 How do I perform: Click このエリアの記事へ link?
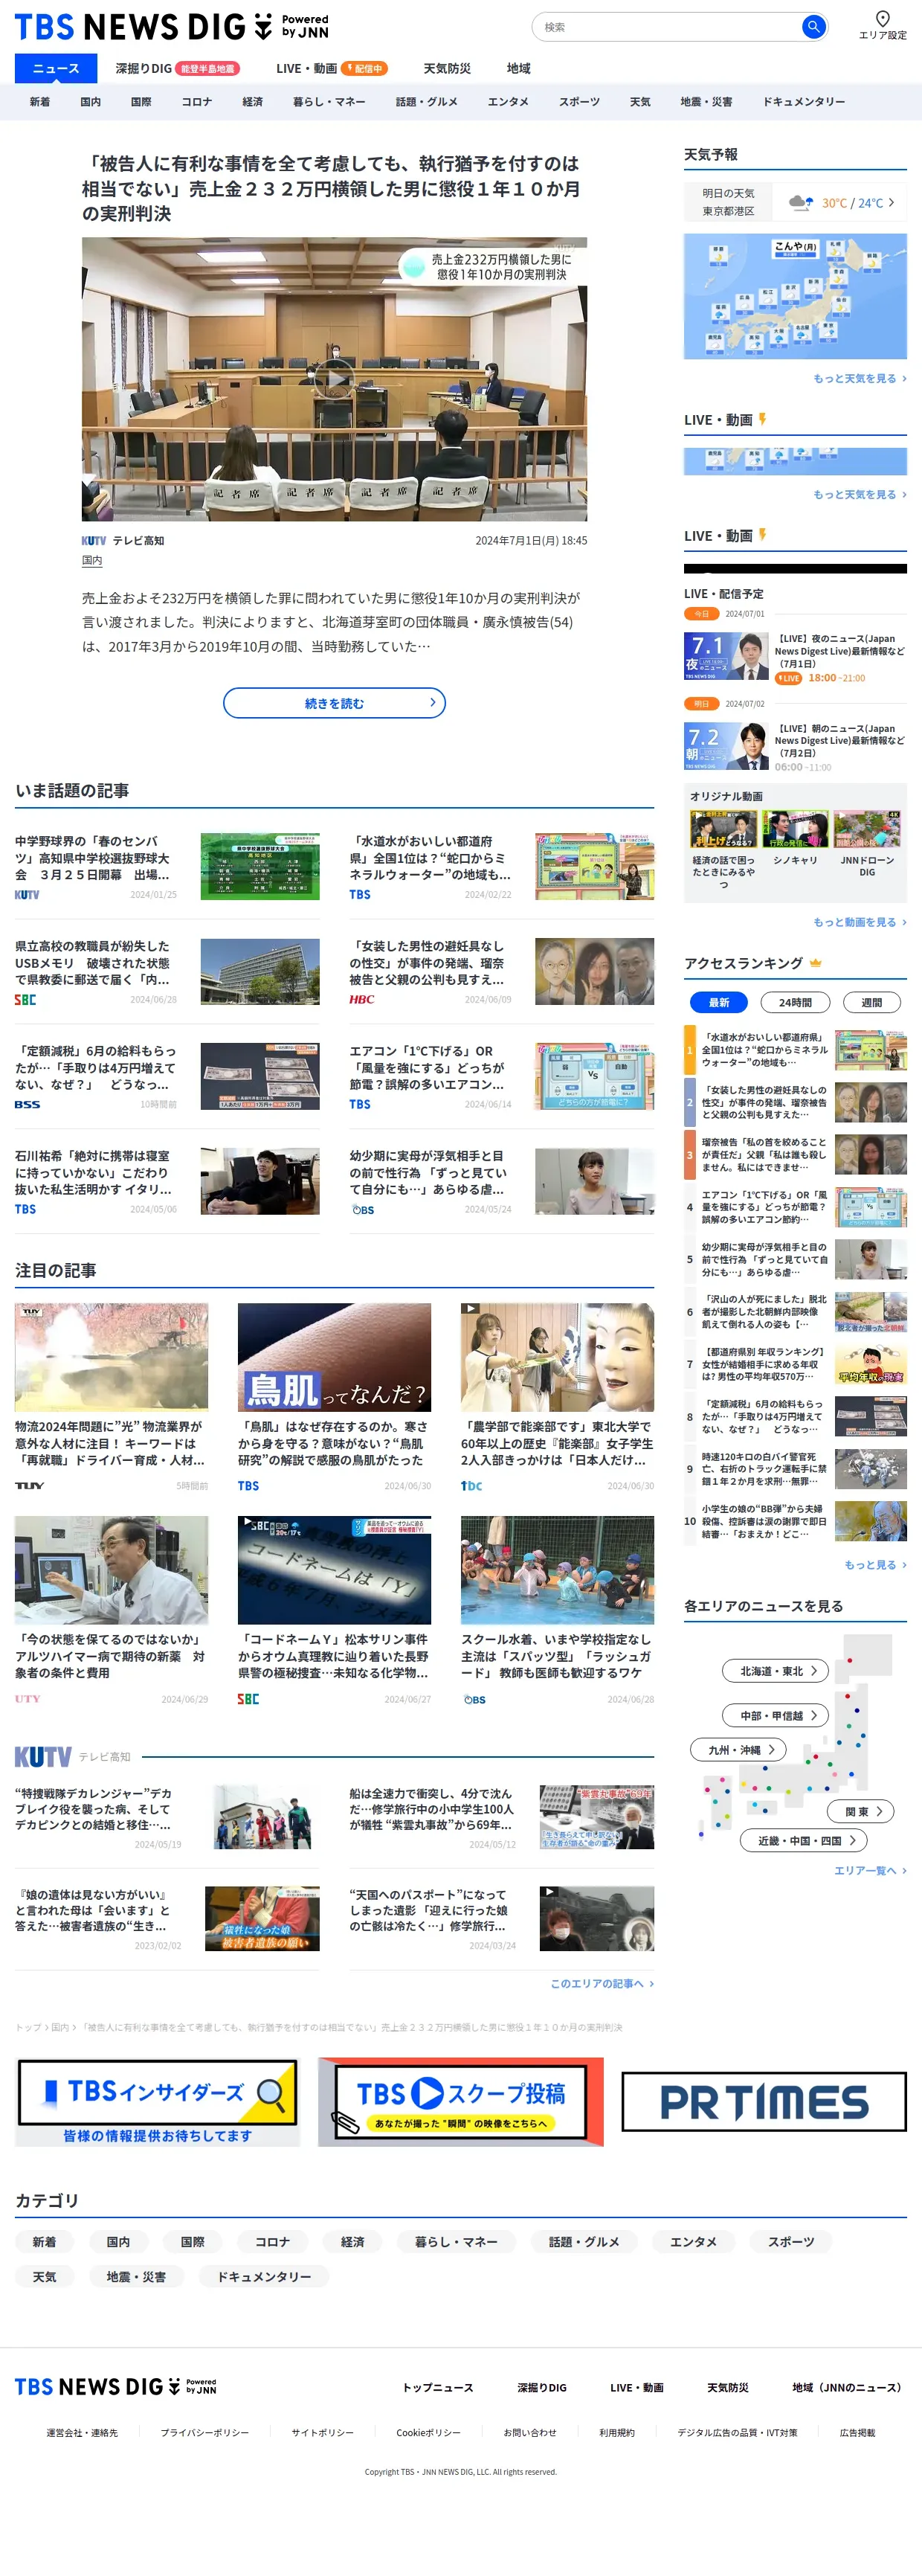[x=601, y=1983]
